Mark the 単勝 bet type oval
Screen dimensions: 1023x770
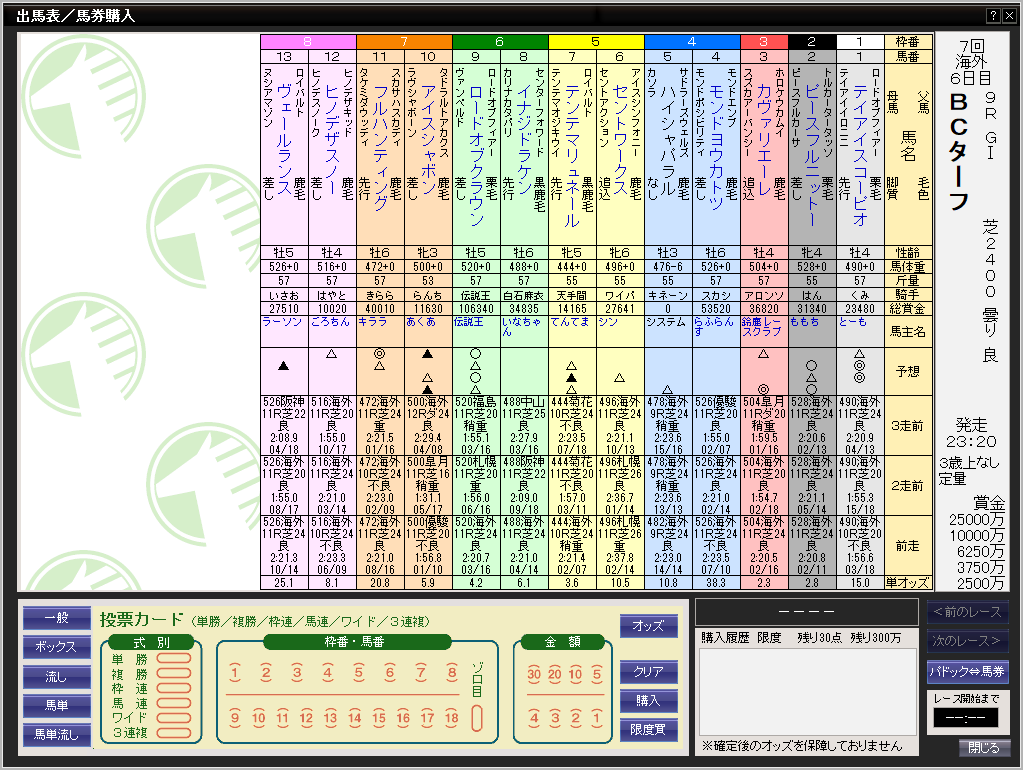[172, 659]
